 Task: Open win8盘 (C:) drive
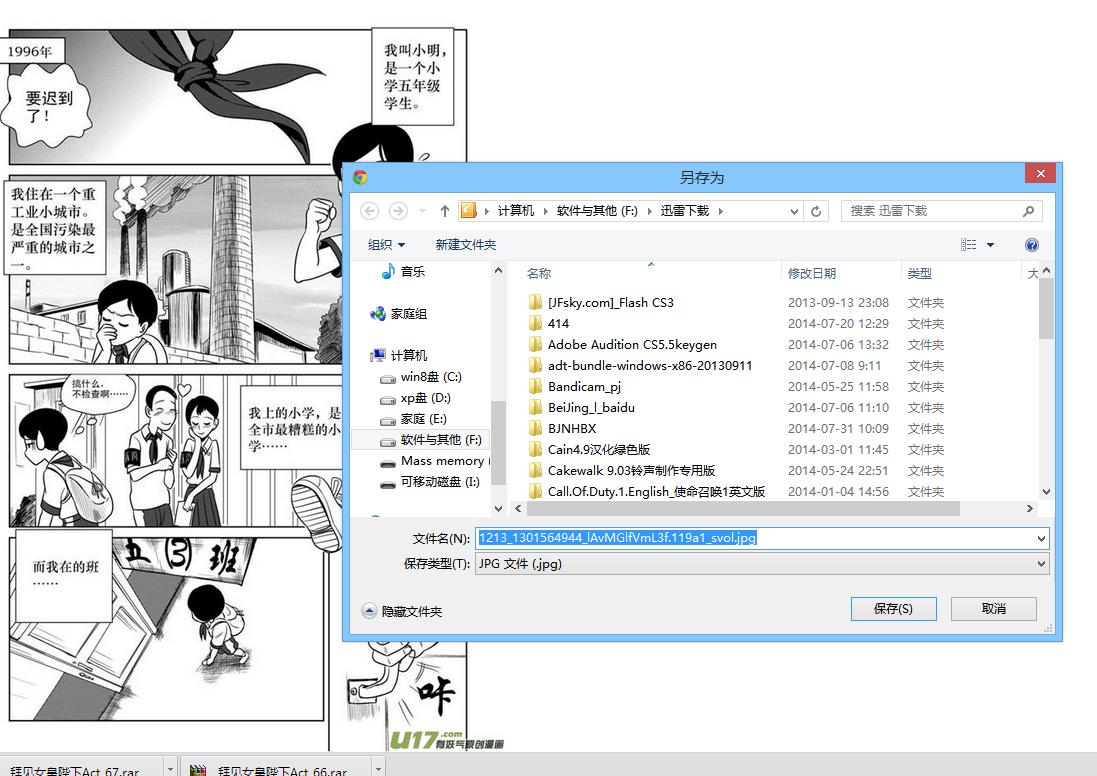pyautogui.click(x=421, y=377)
